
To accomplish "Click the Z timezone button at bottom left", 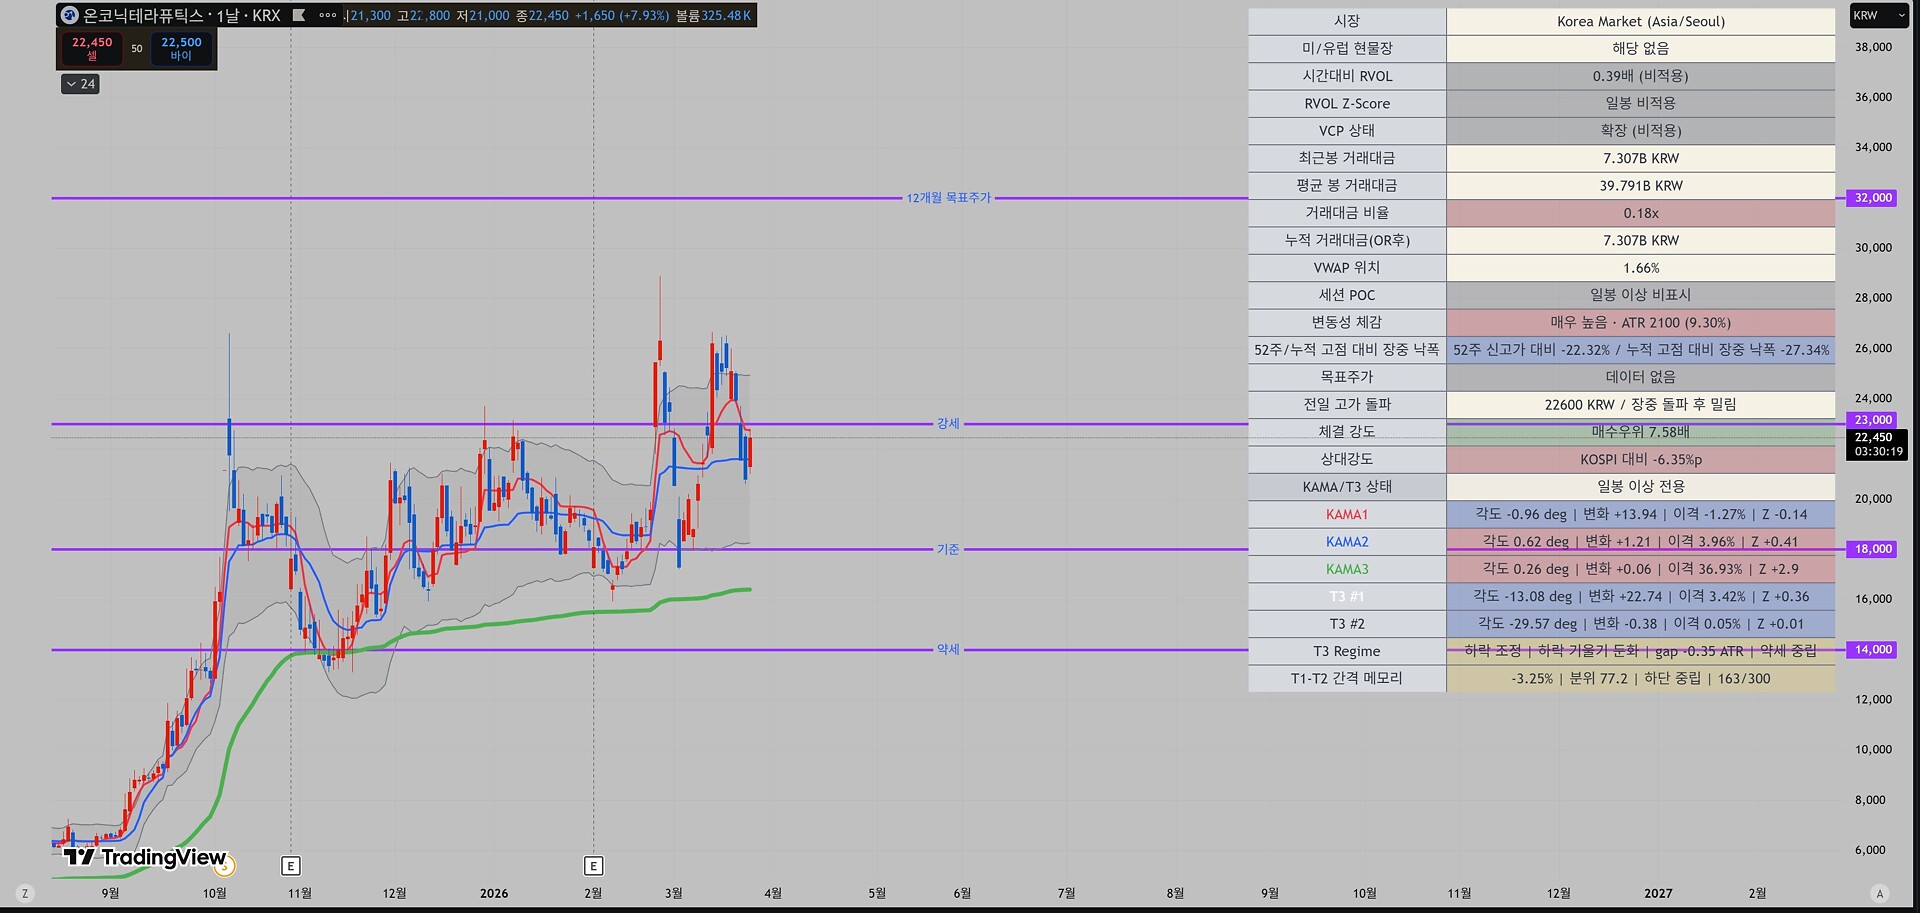I will click(25, 893).
